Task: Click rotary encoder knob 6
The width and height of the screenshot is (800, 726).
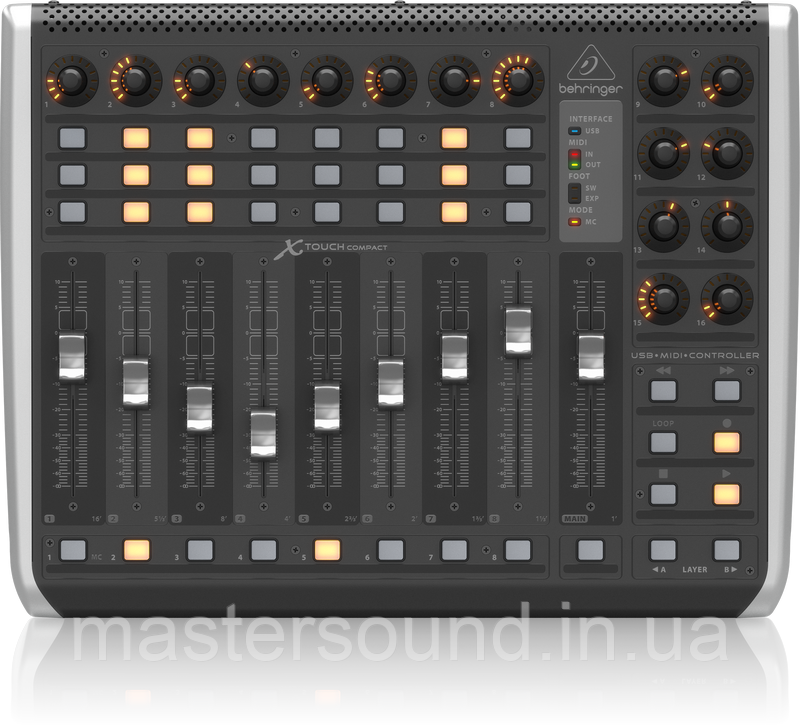Action: [x=391, y=80]
